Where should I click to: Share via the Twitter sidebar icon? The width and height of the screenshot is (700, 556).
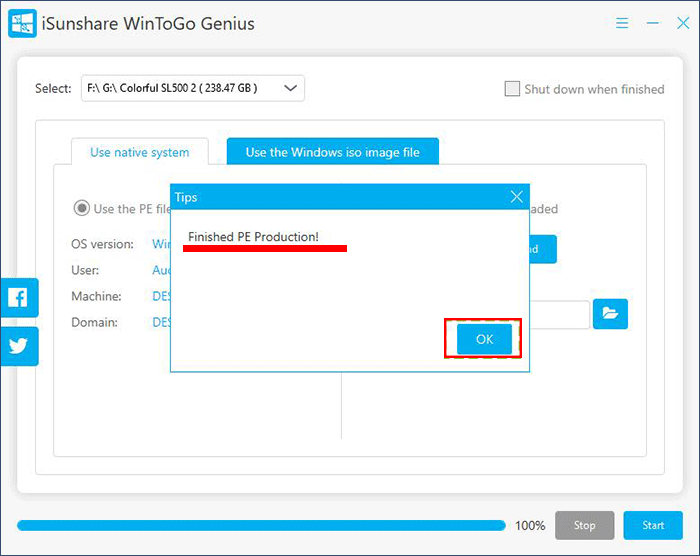pyautogui.click(x=19, y=346)
